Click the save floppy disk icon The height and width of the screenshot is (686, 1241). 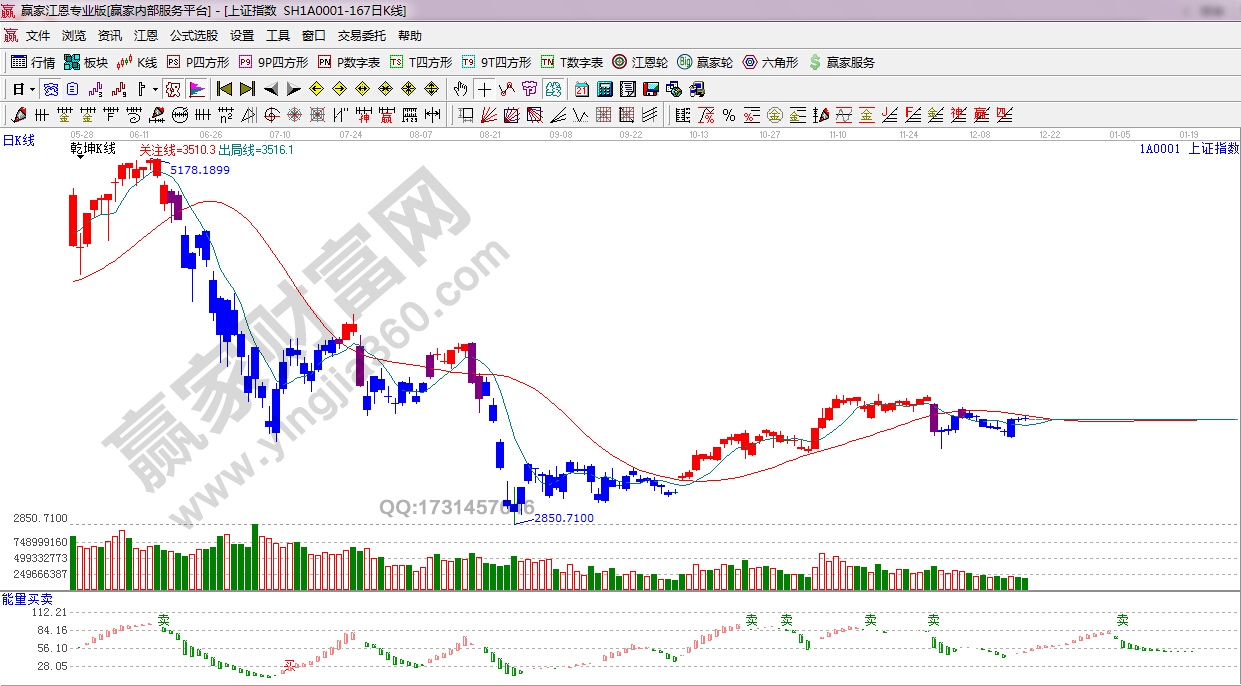pos(651,88)
